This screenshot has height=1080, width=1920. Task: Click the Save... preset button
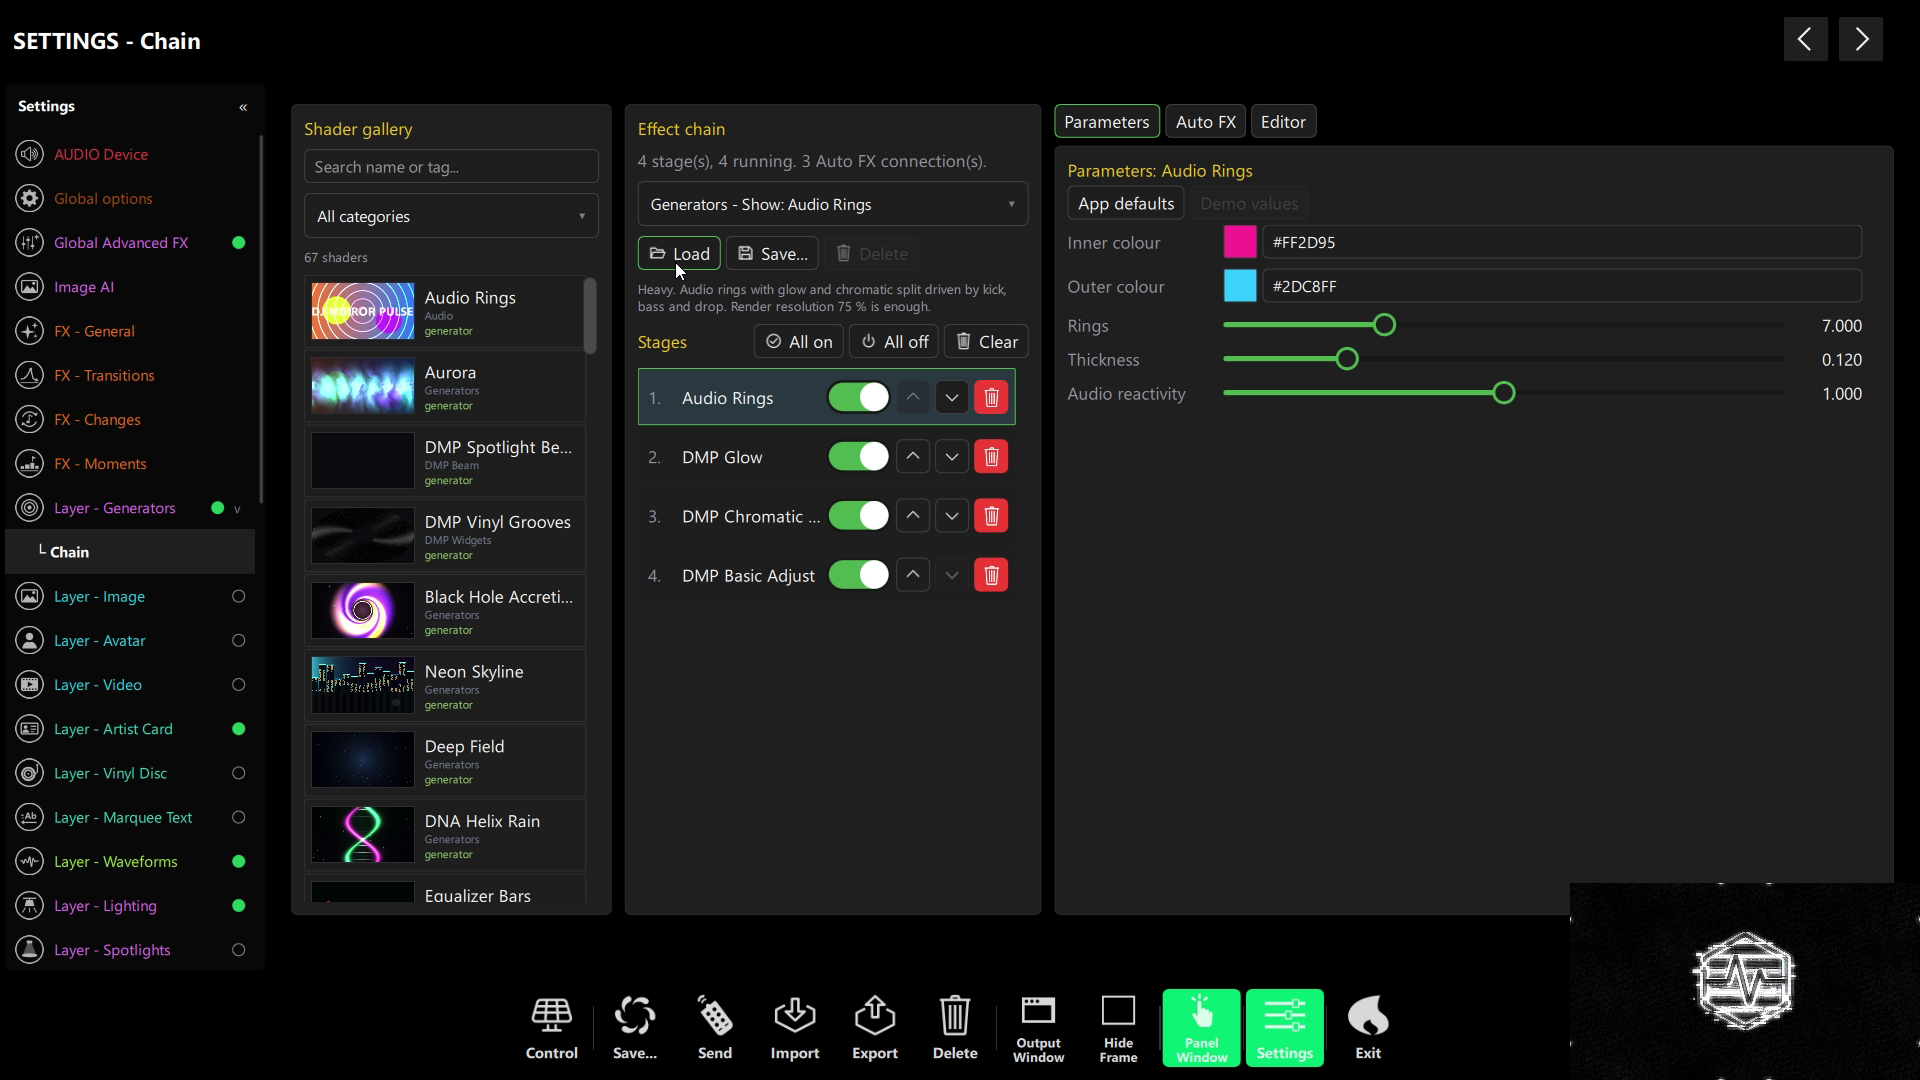tap(772, 254)
